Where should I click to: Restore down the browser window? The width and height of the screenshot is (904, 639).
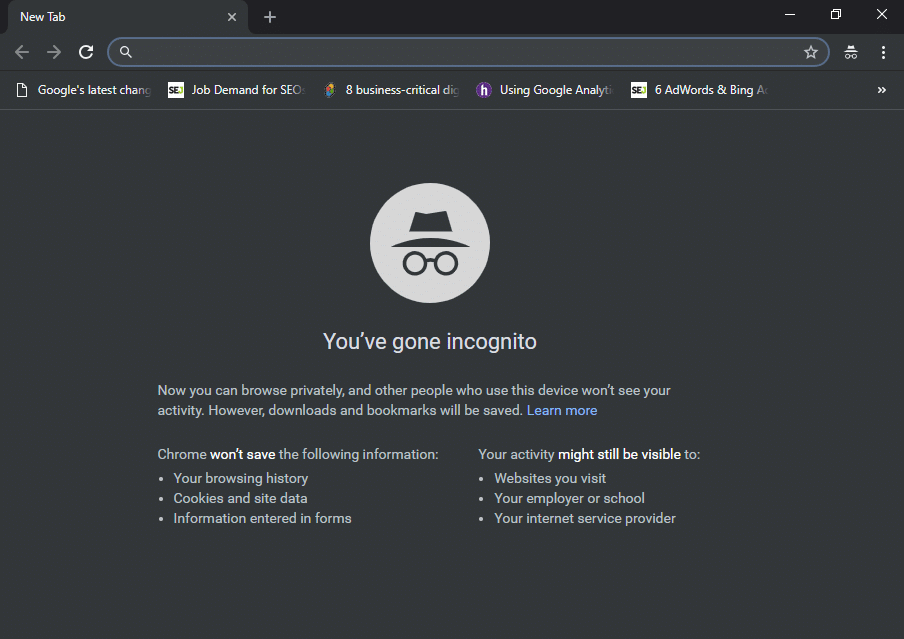point(836,15)
